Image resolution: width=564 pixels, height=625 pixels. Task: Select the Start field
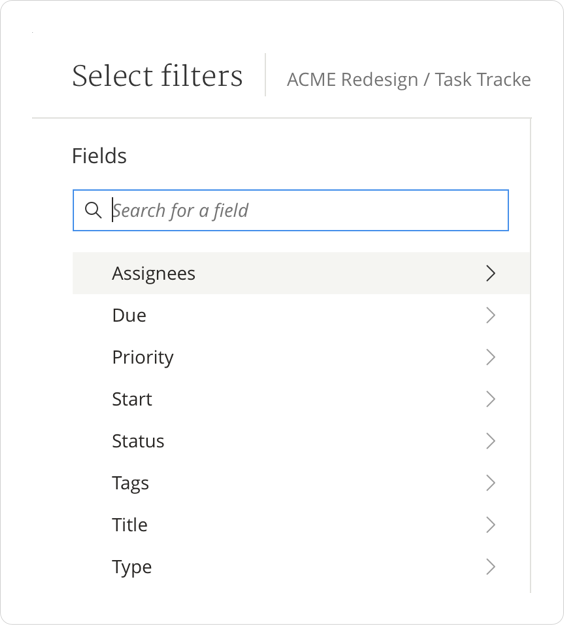(301, 399)
